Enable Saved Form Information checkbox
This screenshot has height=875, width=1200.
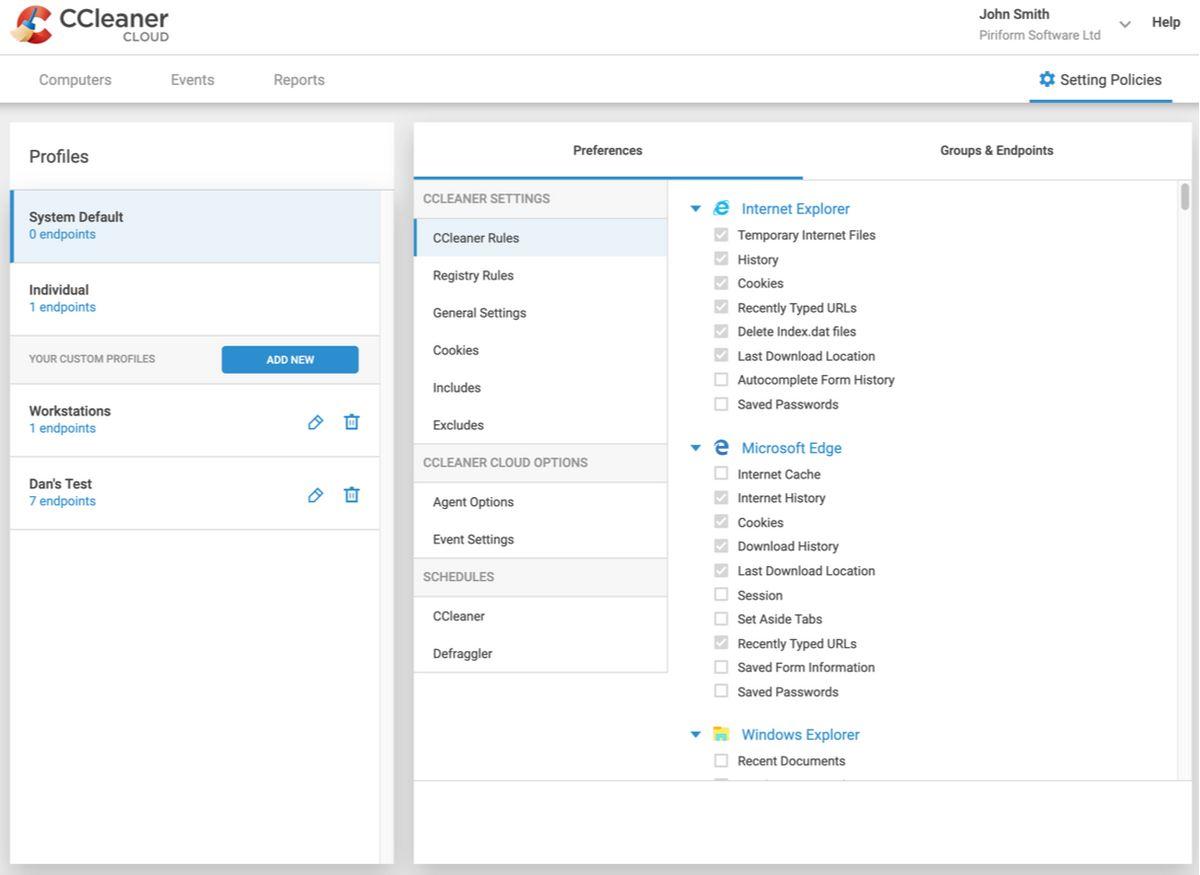[x=721, y=667]
